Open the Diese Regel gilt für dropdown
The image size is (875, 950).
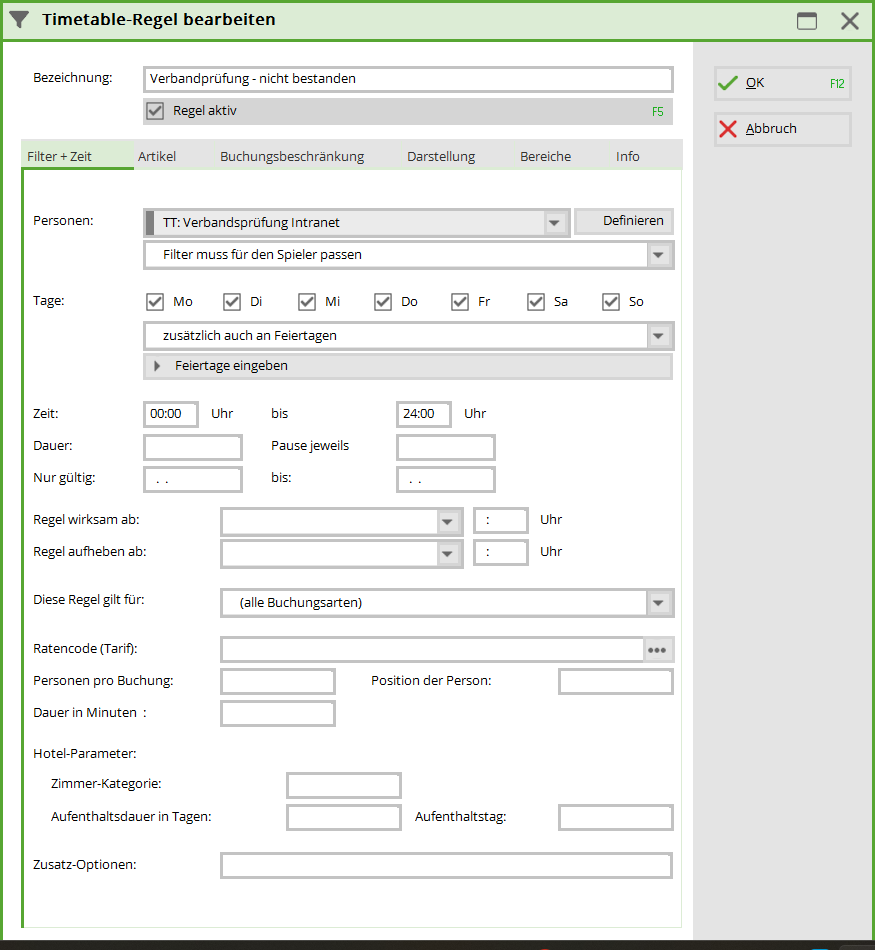click(x=657, y=603)
